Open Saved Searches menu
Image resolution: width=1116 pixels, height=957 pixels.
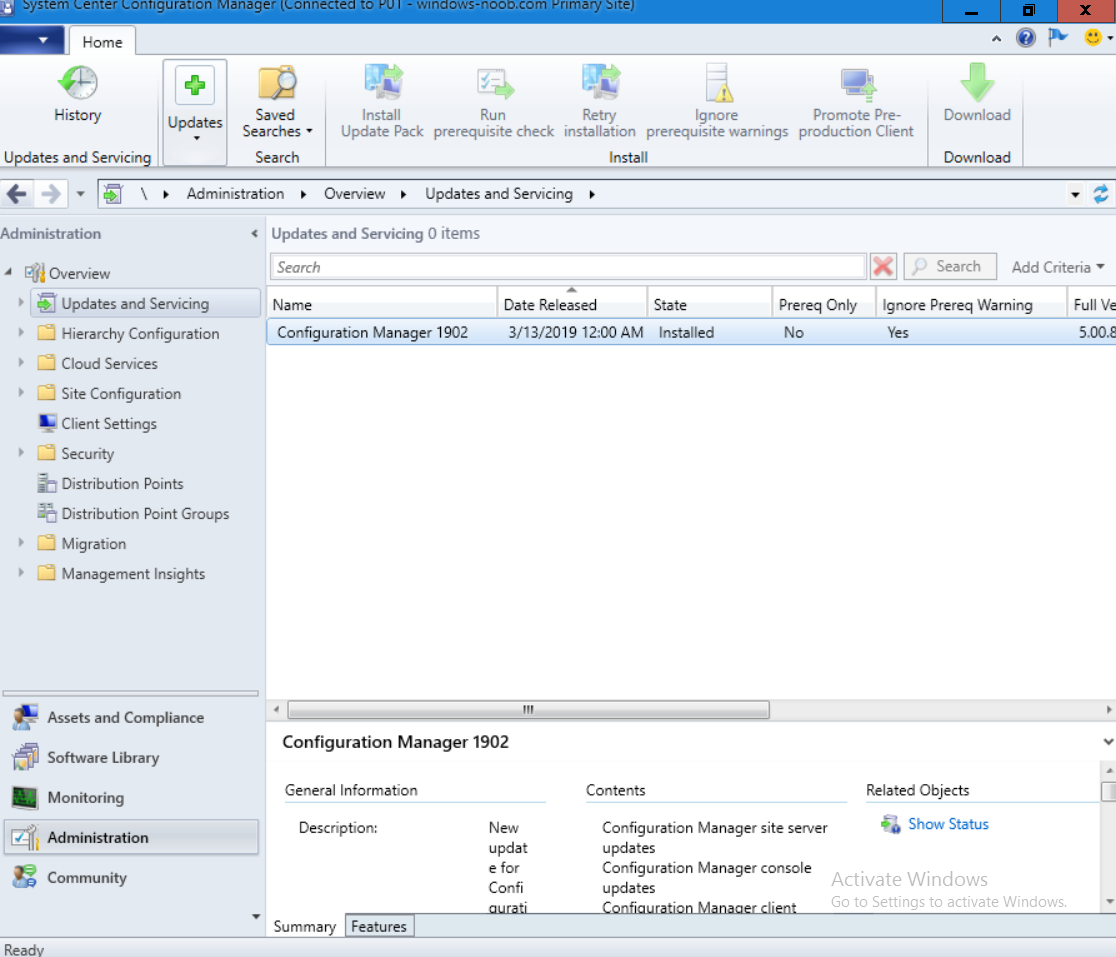[277, 102]
